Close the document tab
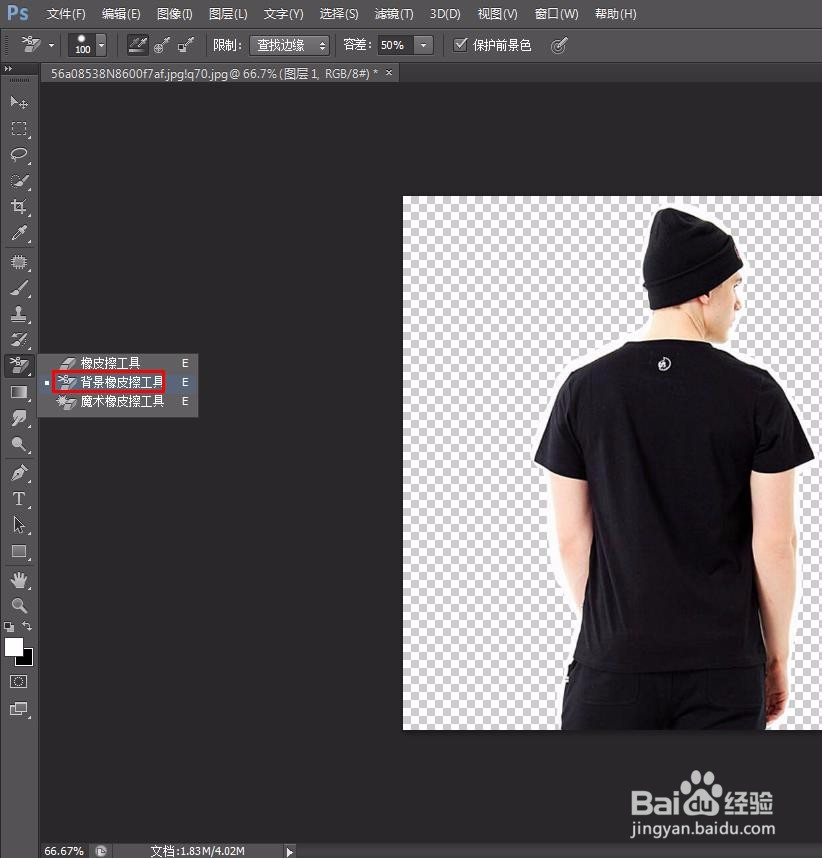Screen dimensions: 822x858 click(x=389, y=72)
